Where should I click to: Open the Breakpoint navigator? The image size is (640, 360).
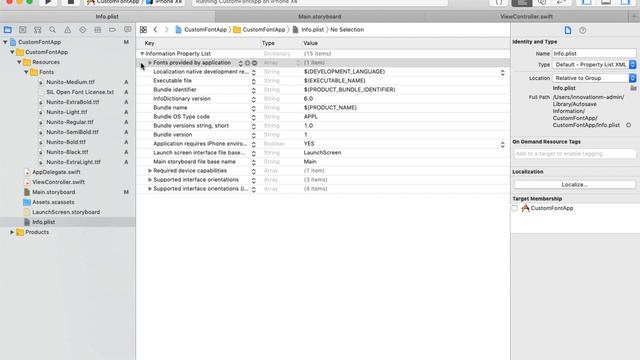coord(112,30)
